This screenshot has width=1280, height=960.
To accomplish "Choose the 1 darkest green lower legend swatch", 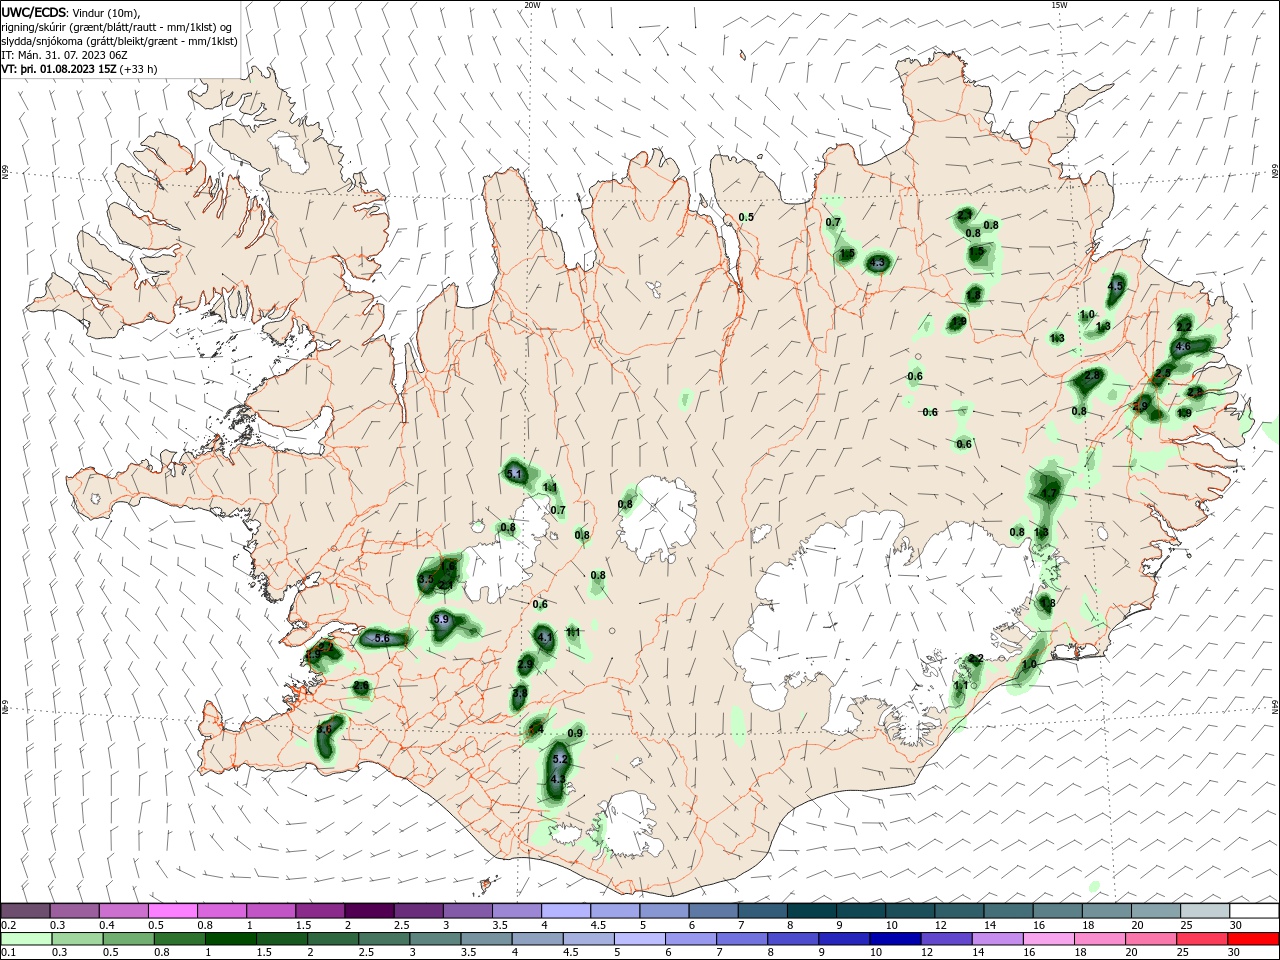I will [231, 939].
